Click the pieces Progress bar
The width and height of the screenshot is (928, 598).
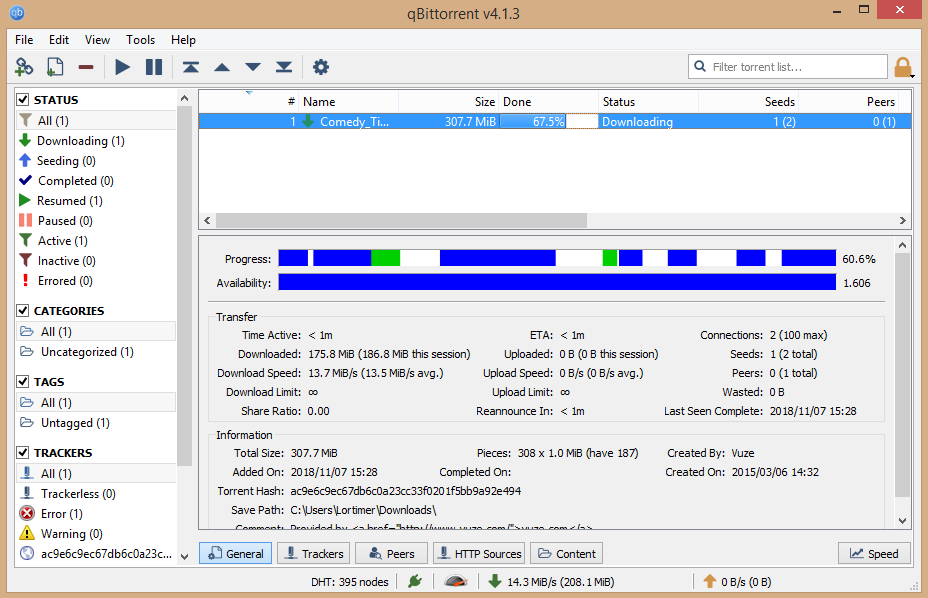pos(557,258)
